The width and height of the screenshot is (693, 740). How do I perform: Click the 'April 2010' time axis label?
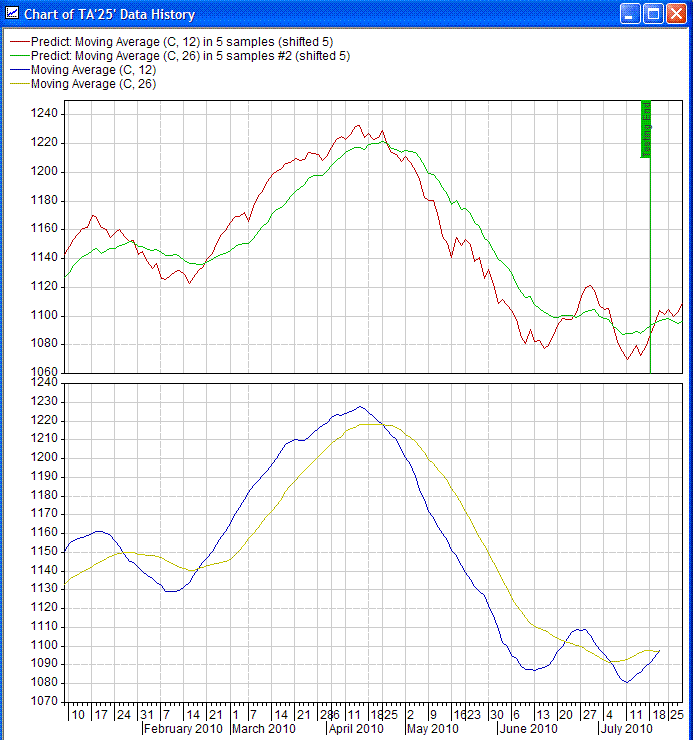[x=356, y=729]
